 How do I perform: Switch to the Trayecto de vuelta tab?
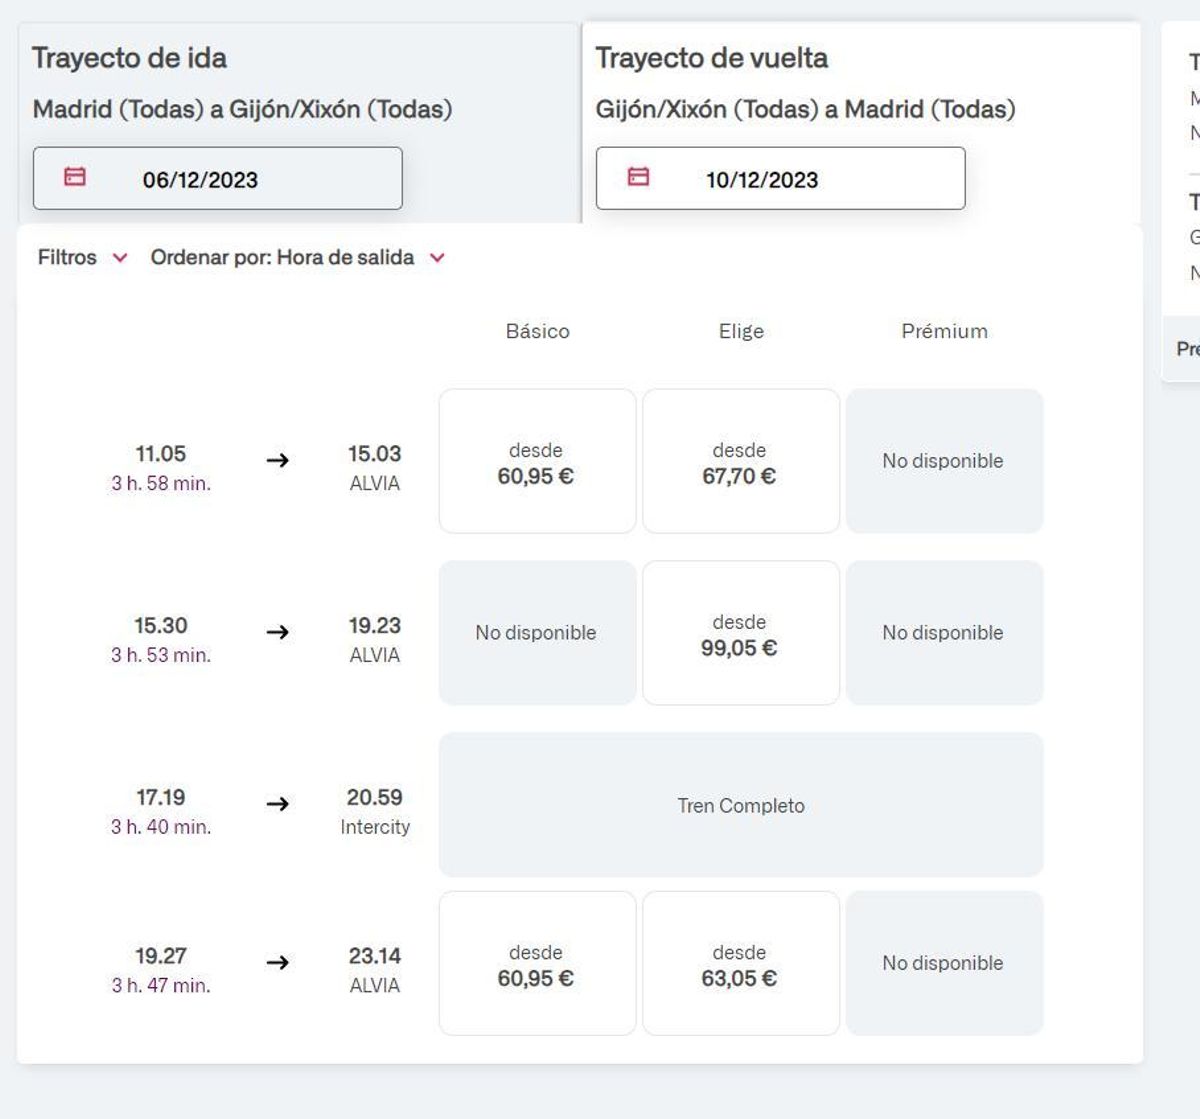[x=712, y=58]
